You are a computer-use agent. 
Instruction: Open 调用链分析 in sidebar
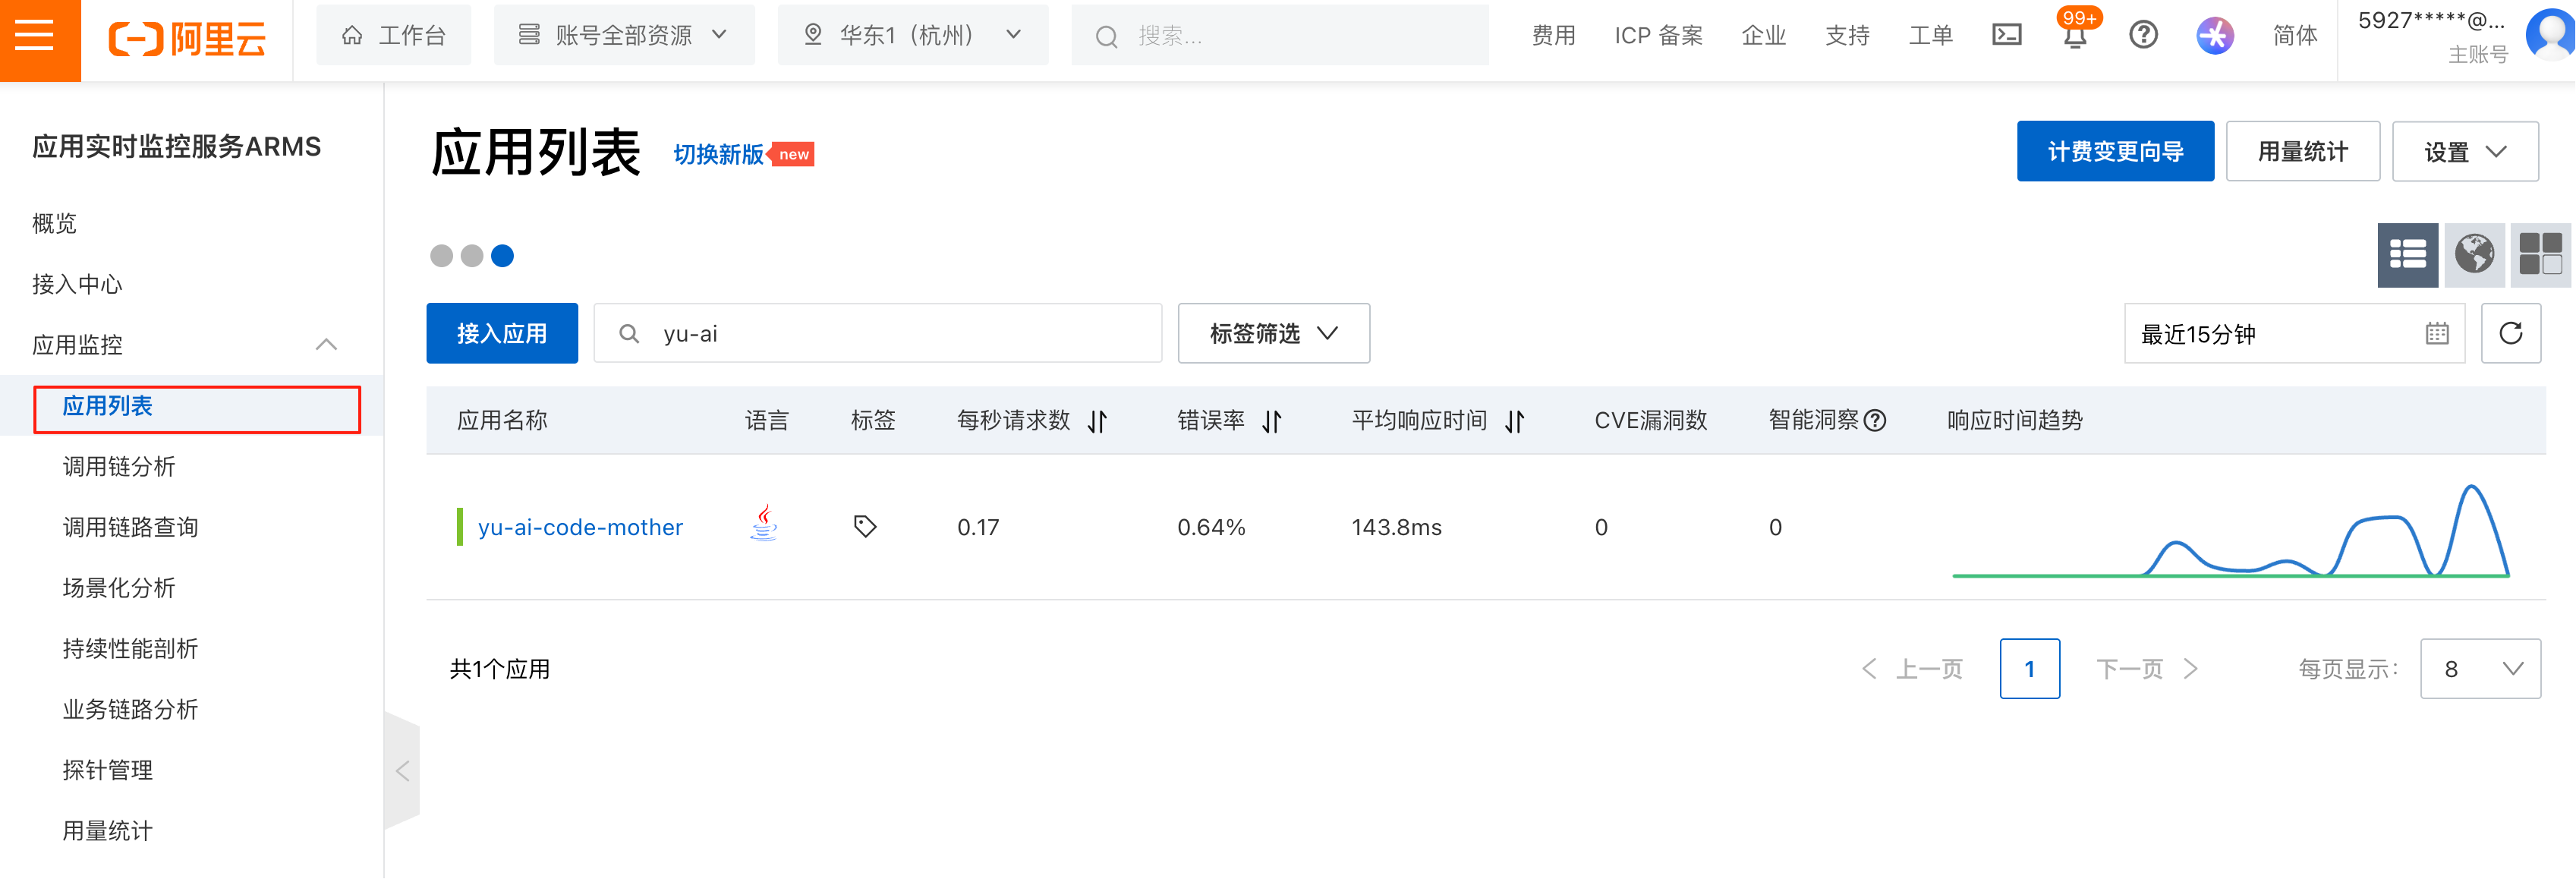click(119, 466)
